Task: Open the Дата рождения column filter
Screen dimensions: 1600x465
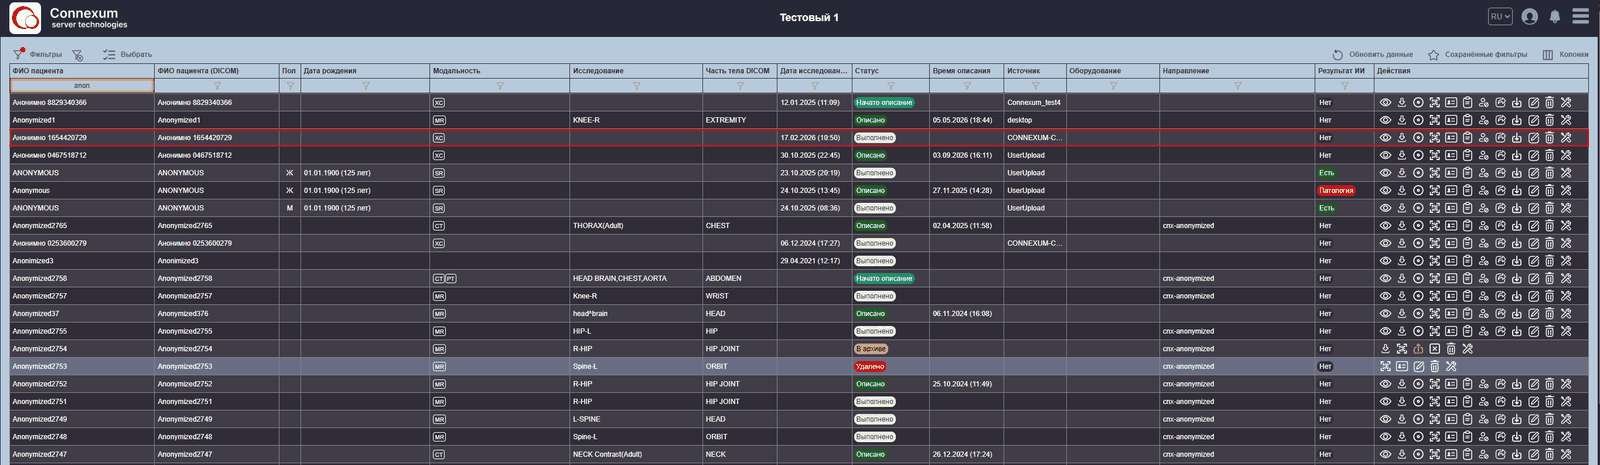Action: coord(365,86)
